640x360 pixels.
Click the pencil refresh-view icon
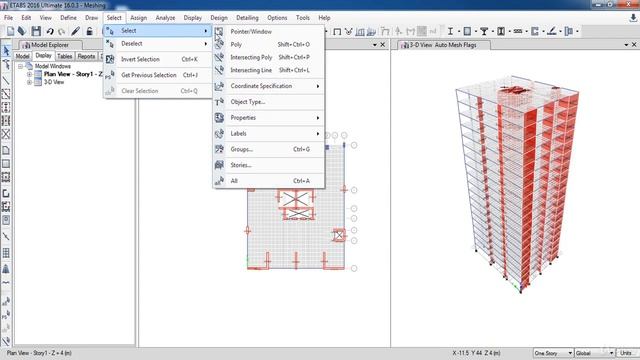coord(76,31)
